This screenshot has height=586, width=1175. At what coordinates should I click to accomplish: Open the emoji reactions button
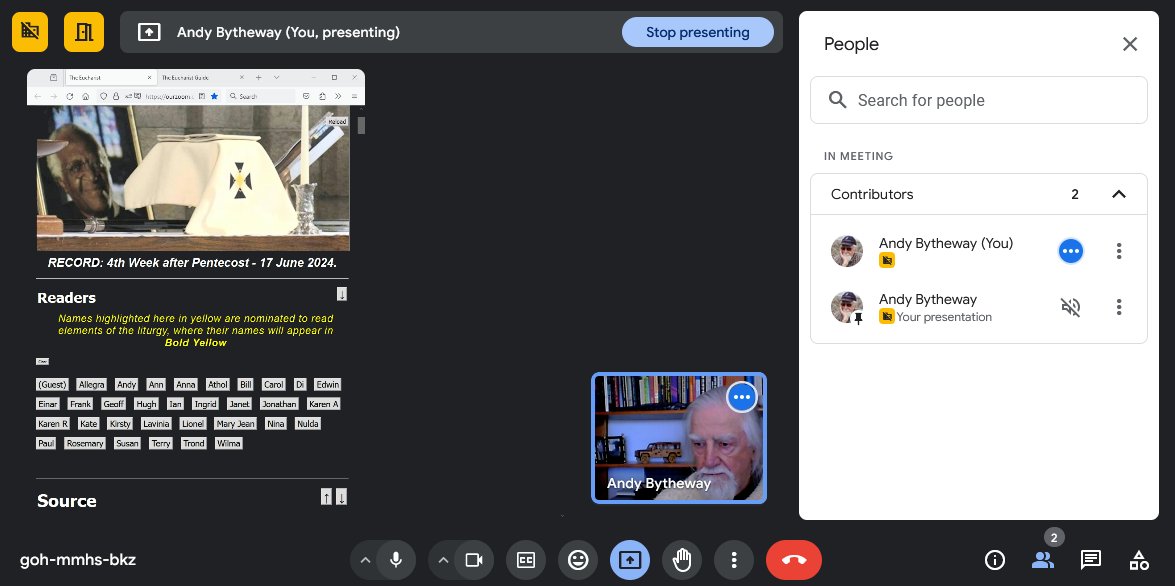[578, 560]
